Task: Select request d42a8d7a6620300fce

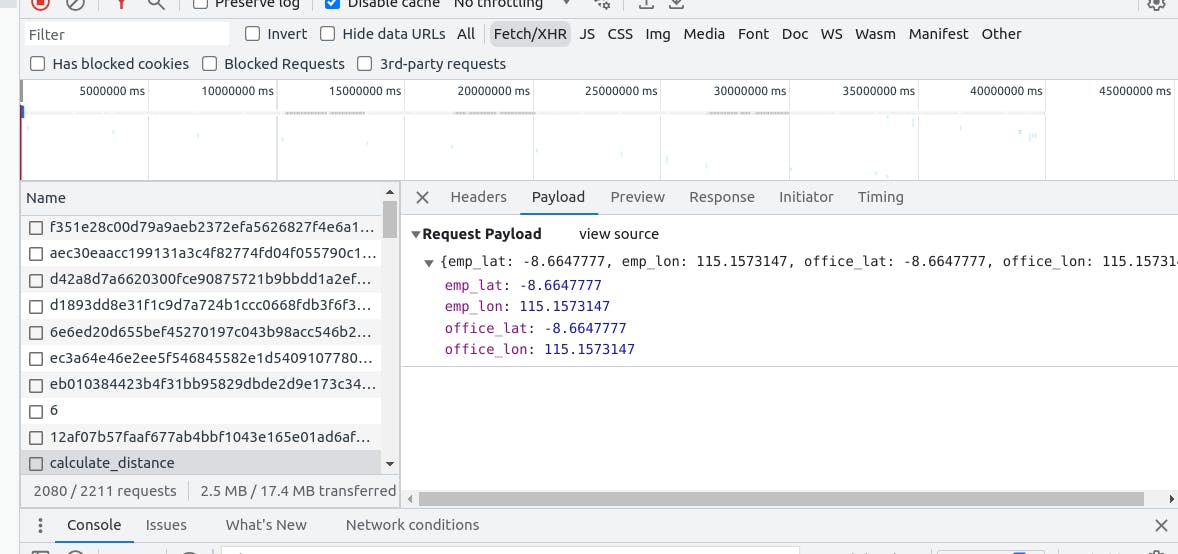Action: tap(212, 280)
